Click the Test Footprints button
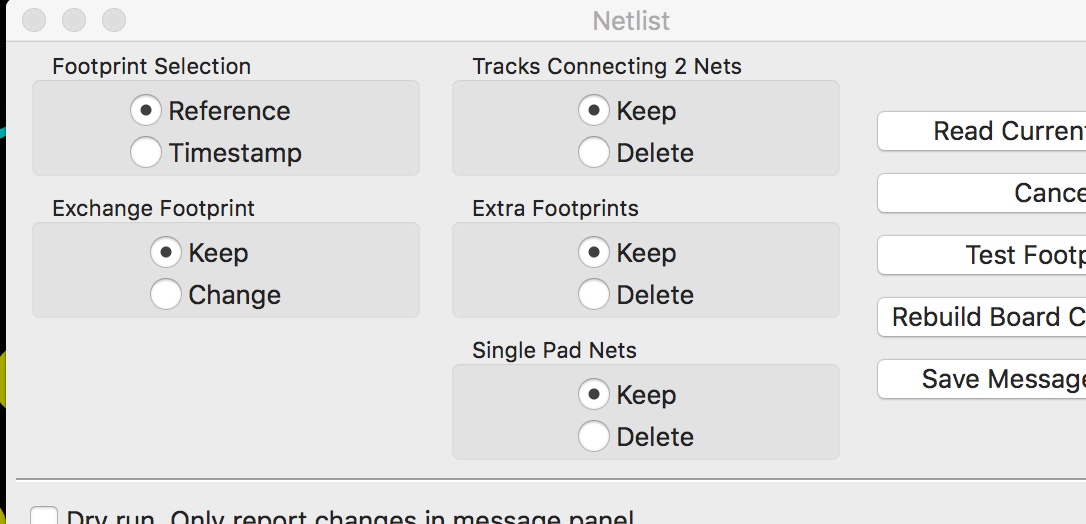This screenshot has height=524, width=1086. tap(982, 255)
